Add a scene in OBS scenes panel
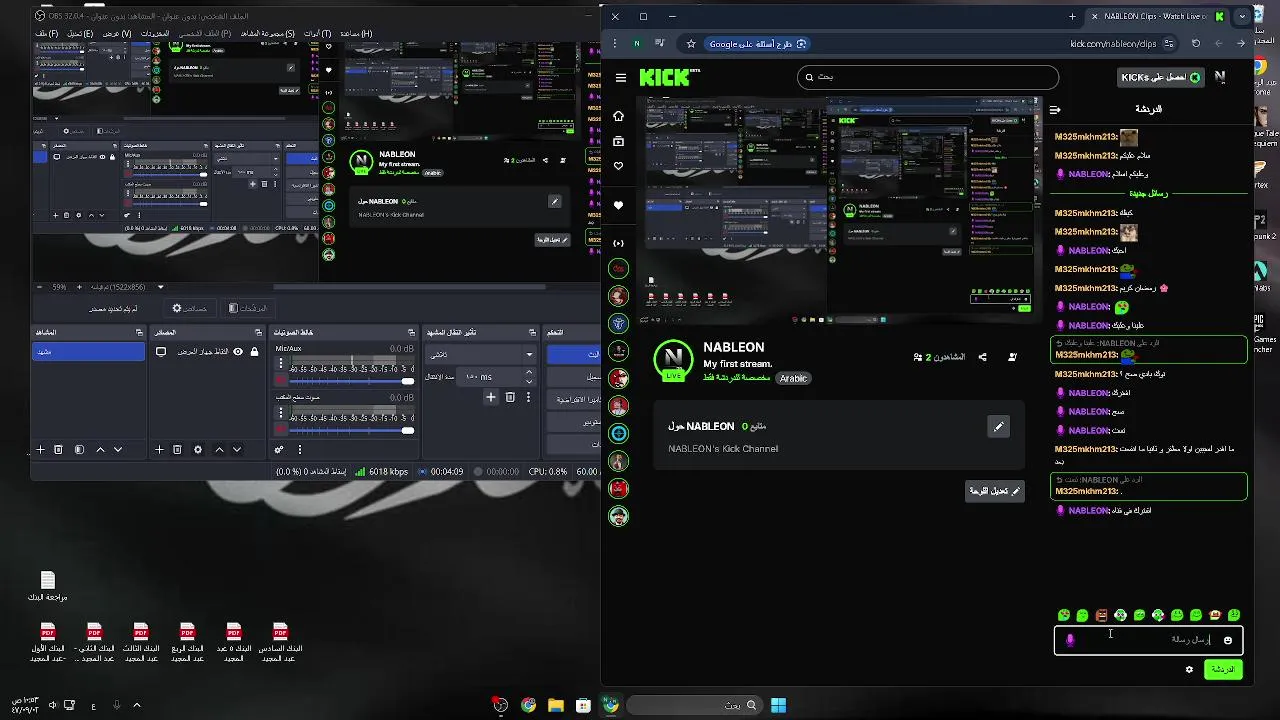The image size is (1280, 720). (x=40, y=450)
